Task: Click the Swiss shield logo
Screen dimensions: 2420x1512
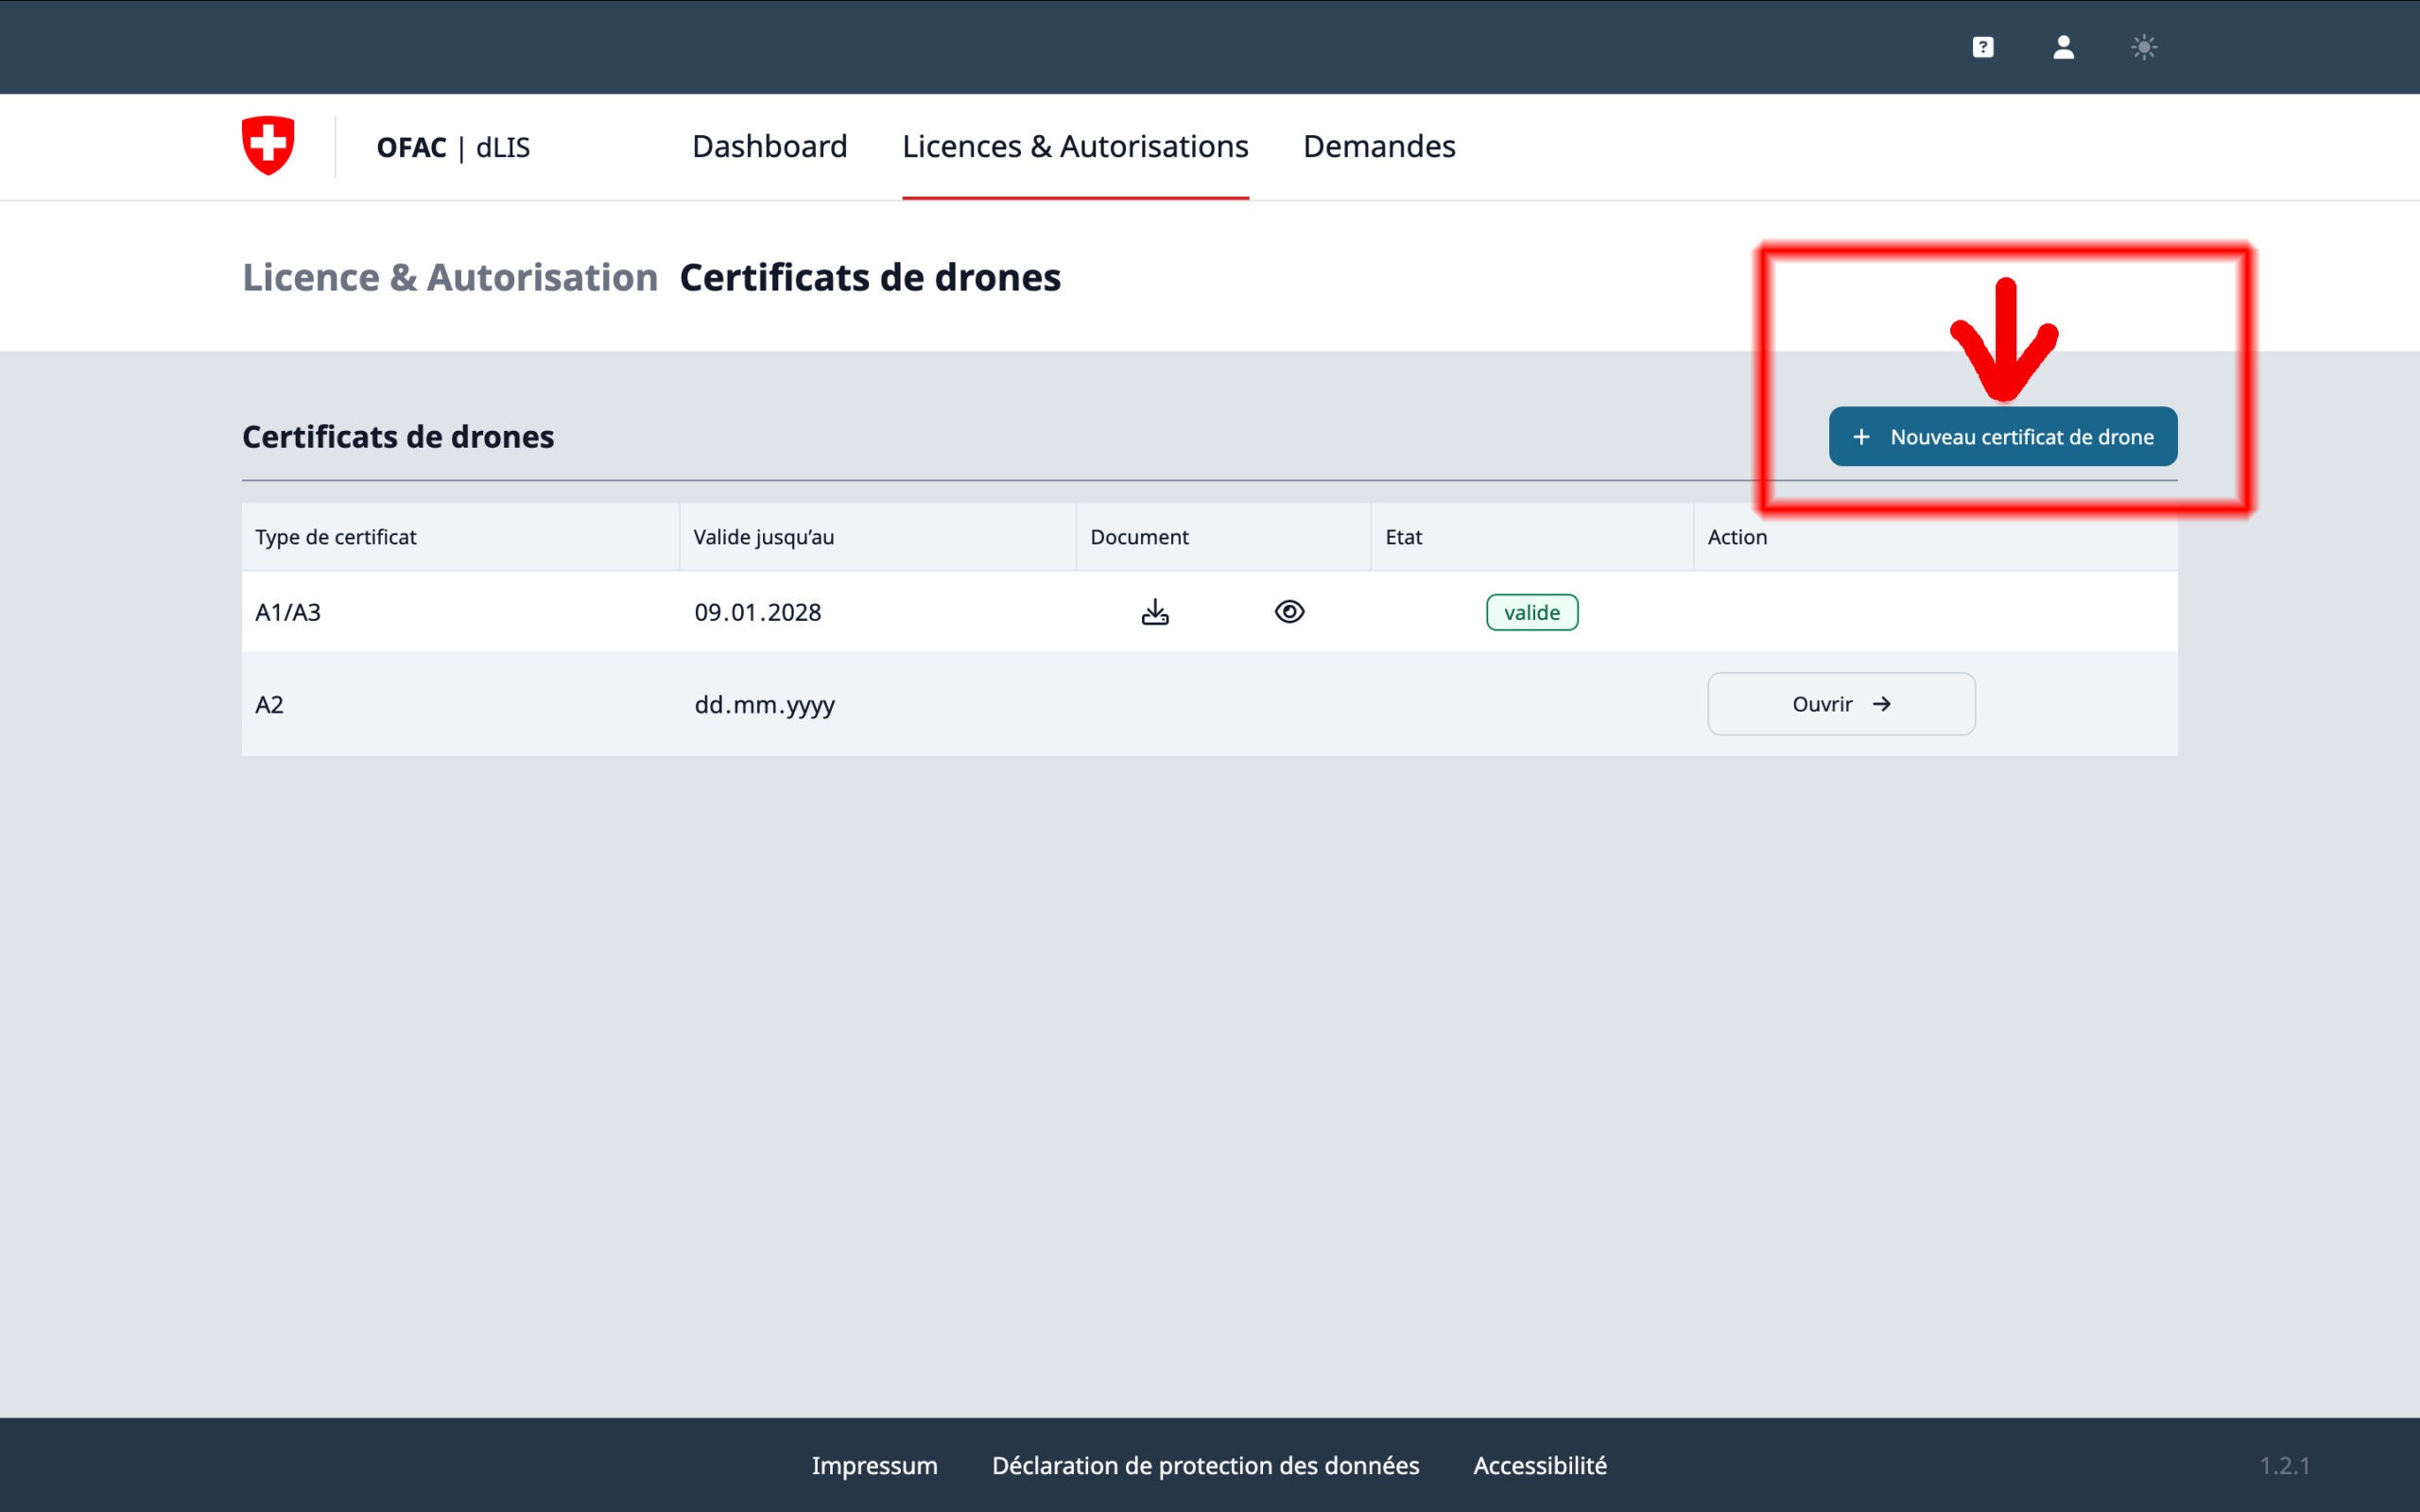Action: [268, 146]
